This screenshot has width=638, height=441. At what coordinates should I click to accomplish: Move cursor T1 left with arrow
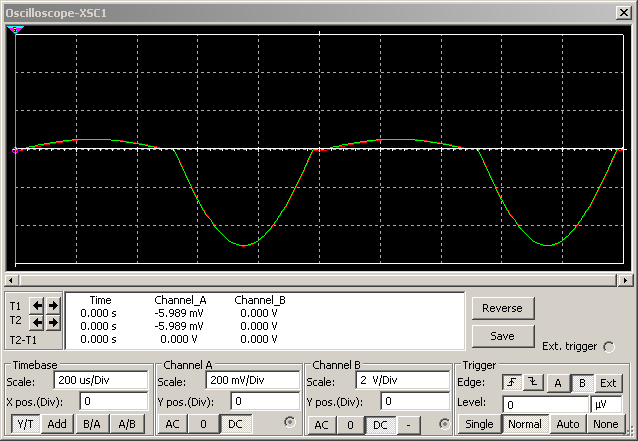coord(37,306)
